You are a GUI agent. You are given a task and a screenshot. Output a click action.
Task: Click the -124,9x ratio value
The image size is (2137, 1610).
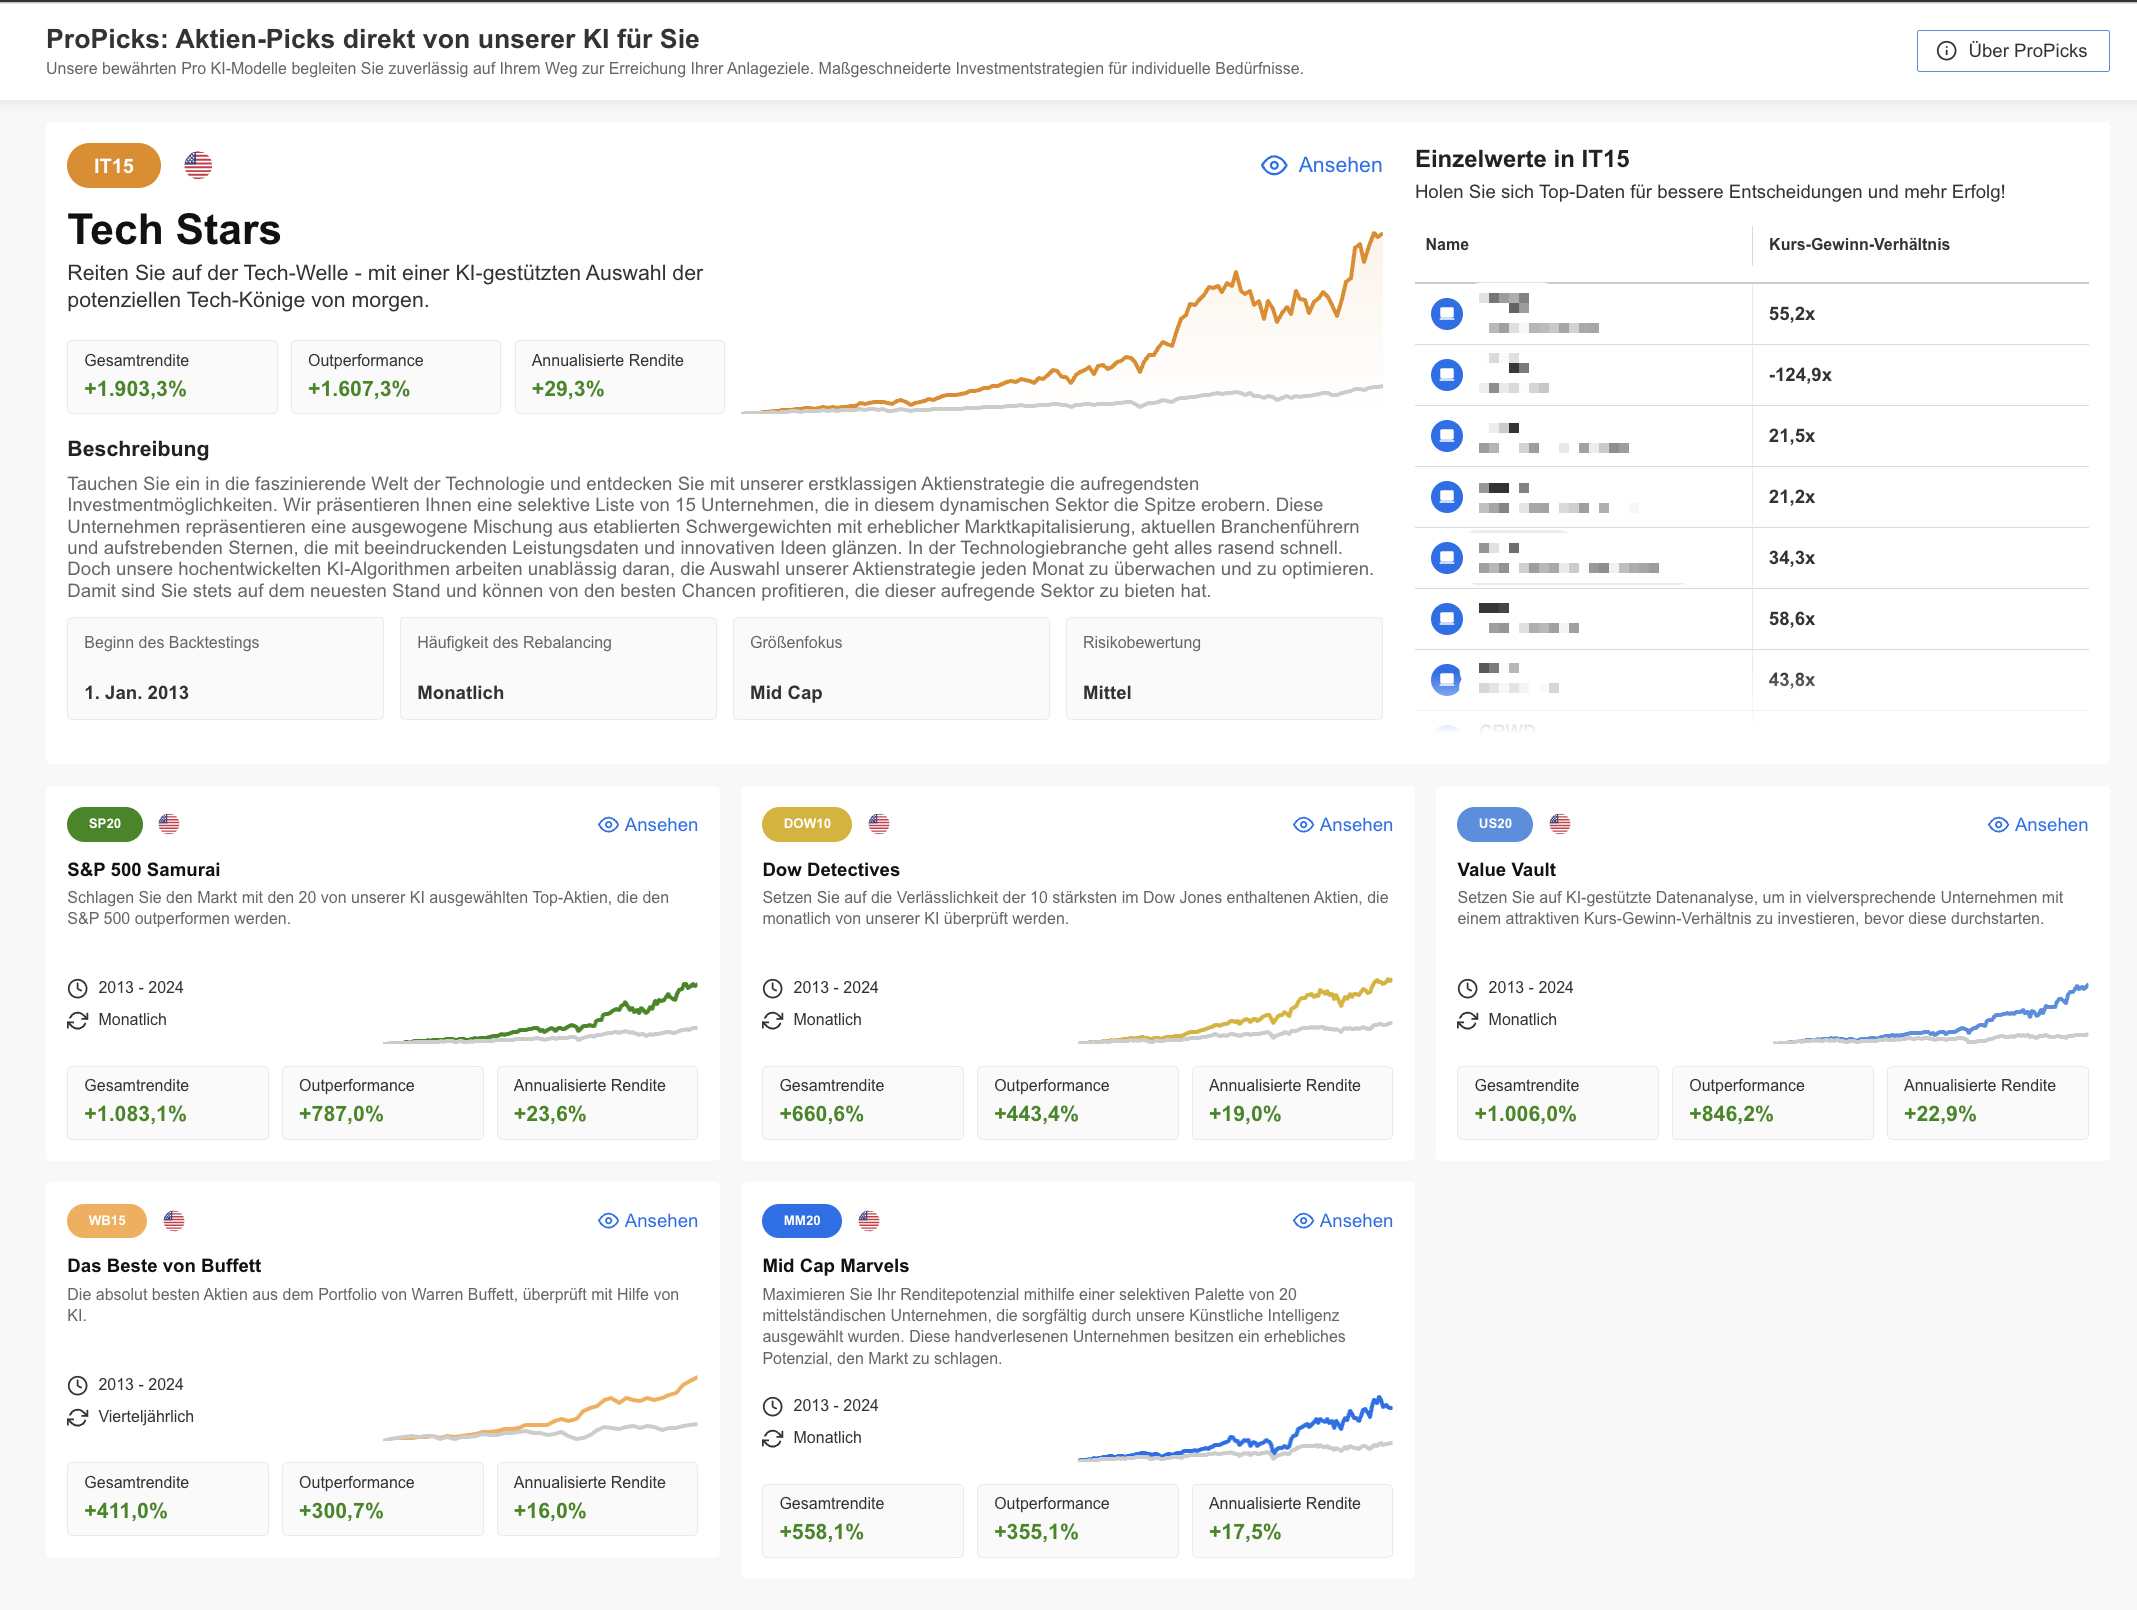coord(1800,375)
